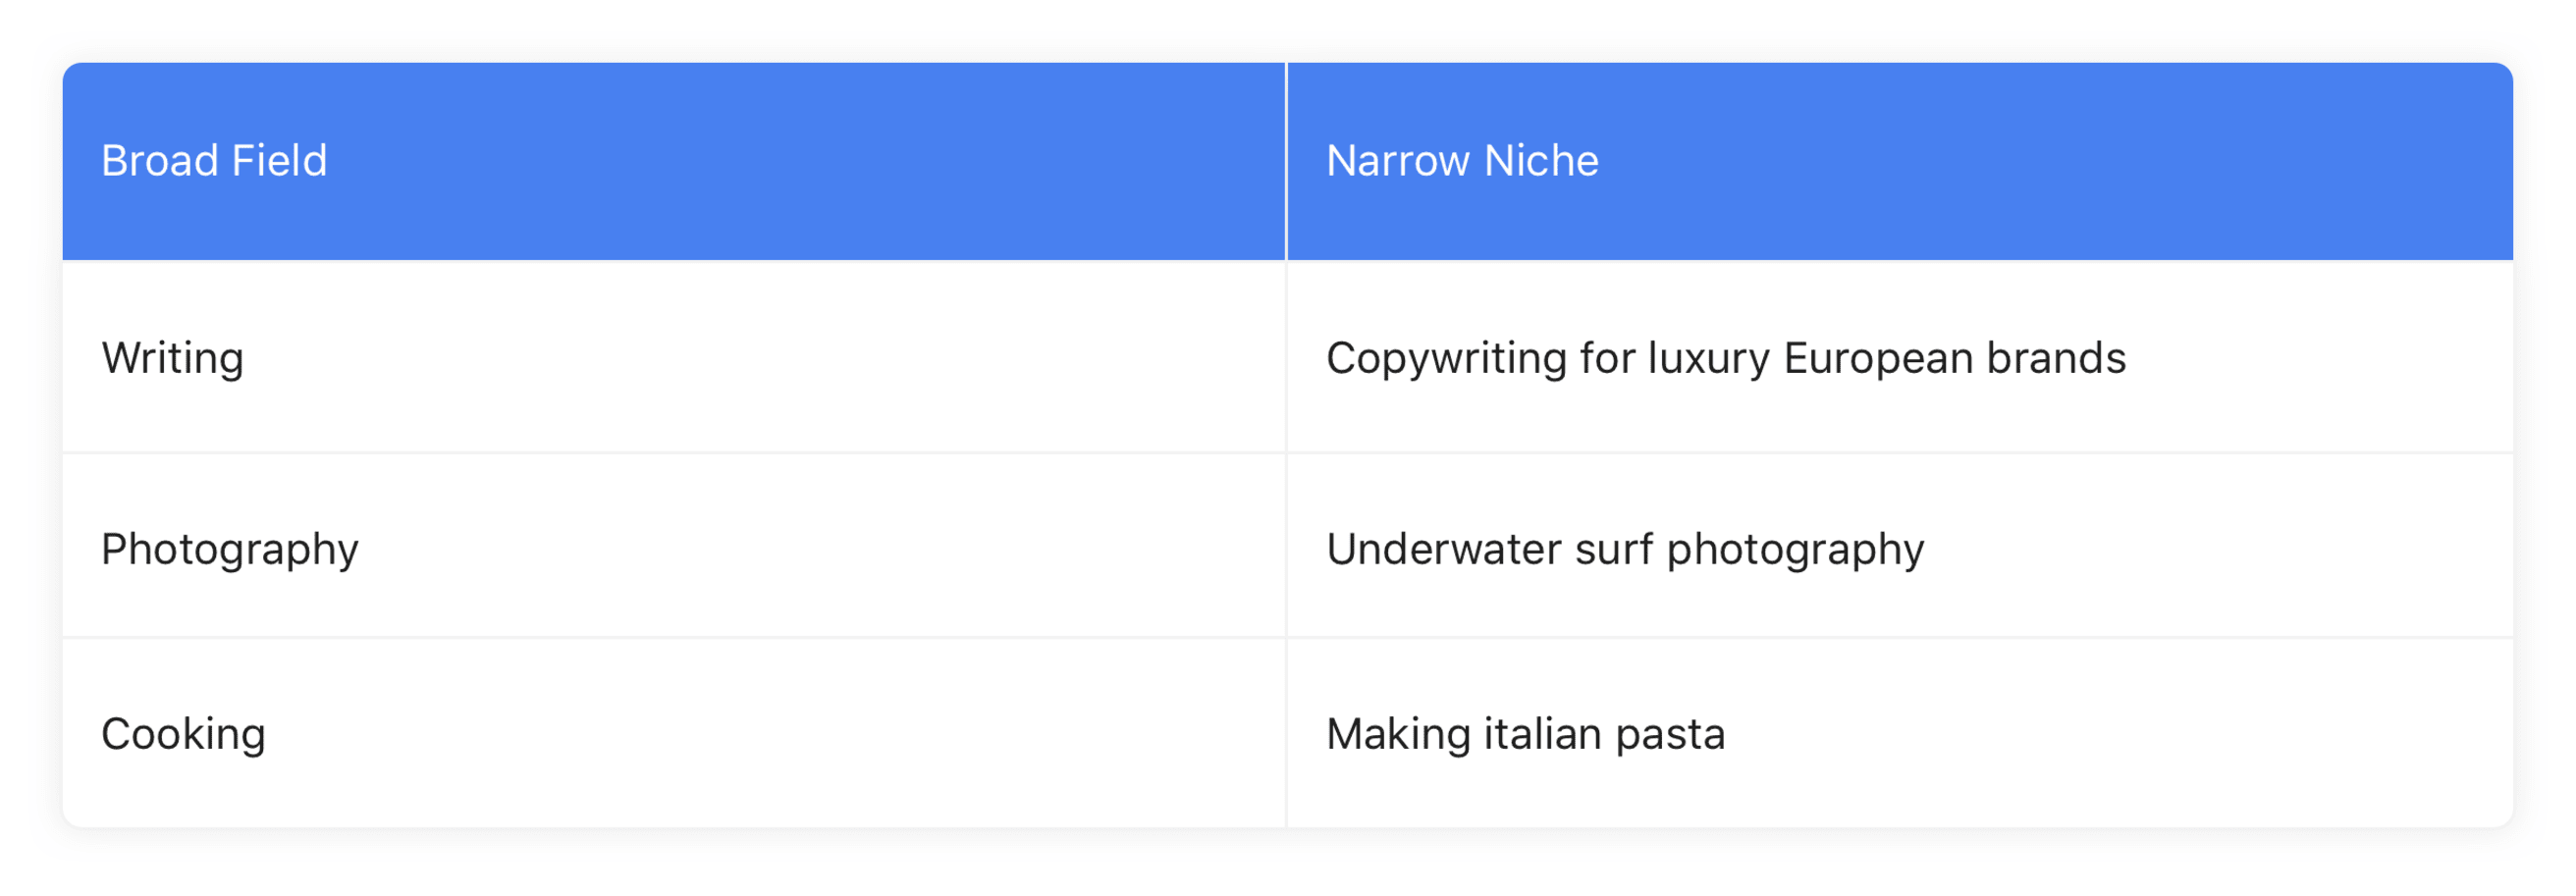Viewport: 2576px width, 896px height.
Task: Click the word "pasta" in the last row
Action: point(1670,736)
